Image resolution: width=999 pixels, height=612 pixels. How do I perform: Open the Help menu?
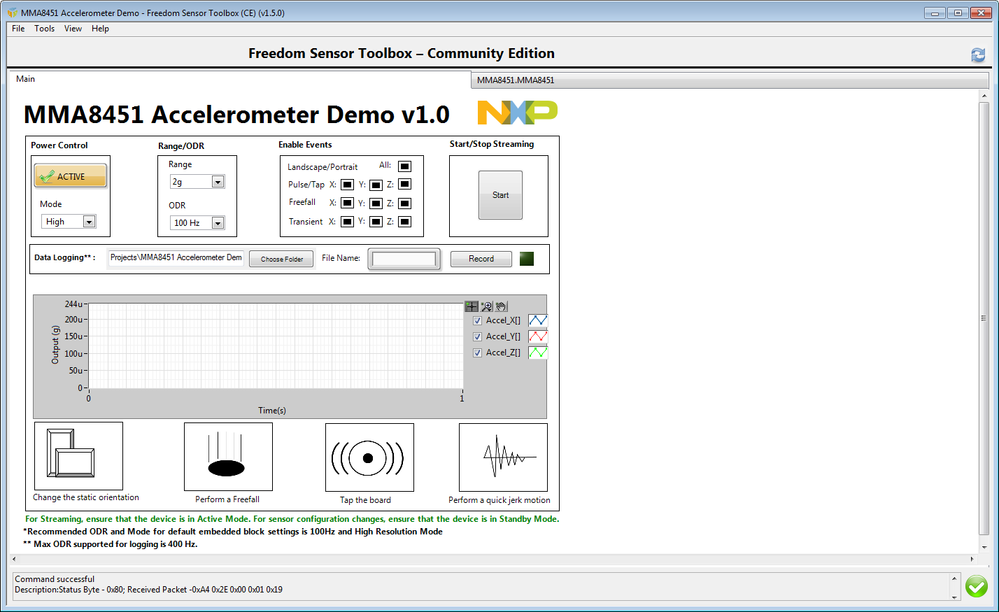[100, 29]
